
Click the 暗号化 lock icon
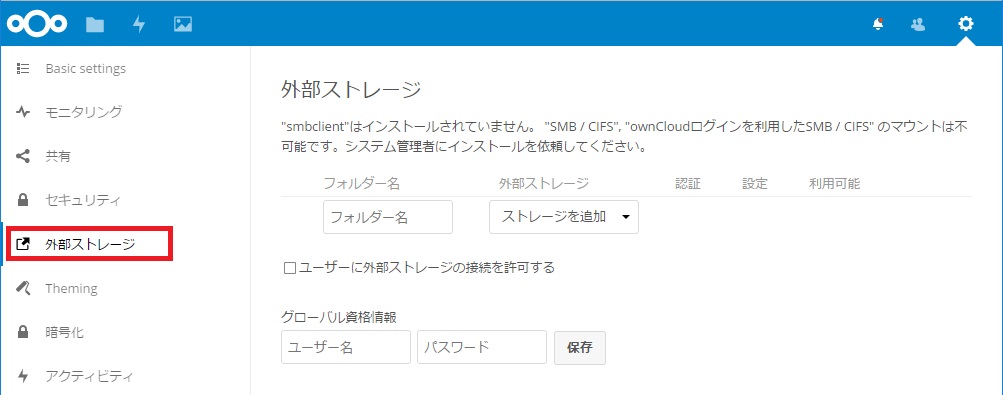pos(23,332)
